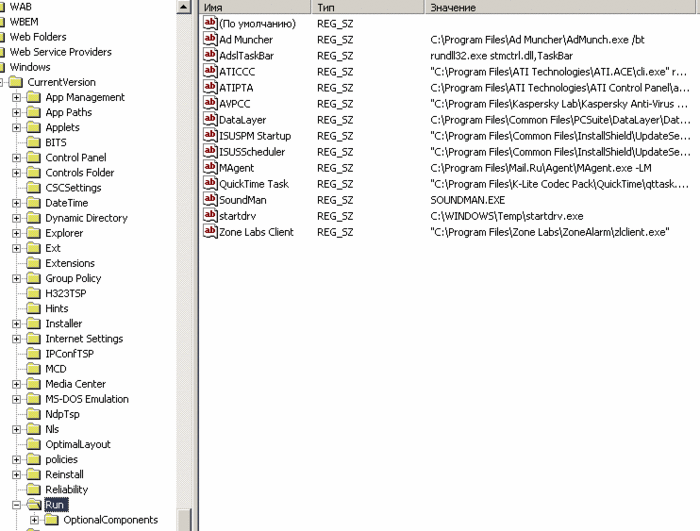700x531 pixels.
Task: Click the tree pane vertical scrollbar track
Action: [184, 259]
